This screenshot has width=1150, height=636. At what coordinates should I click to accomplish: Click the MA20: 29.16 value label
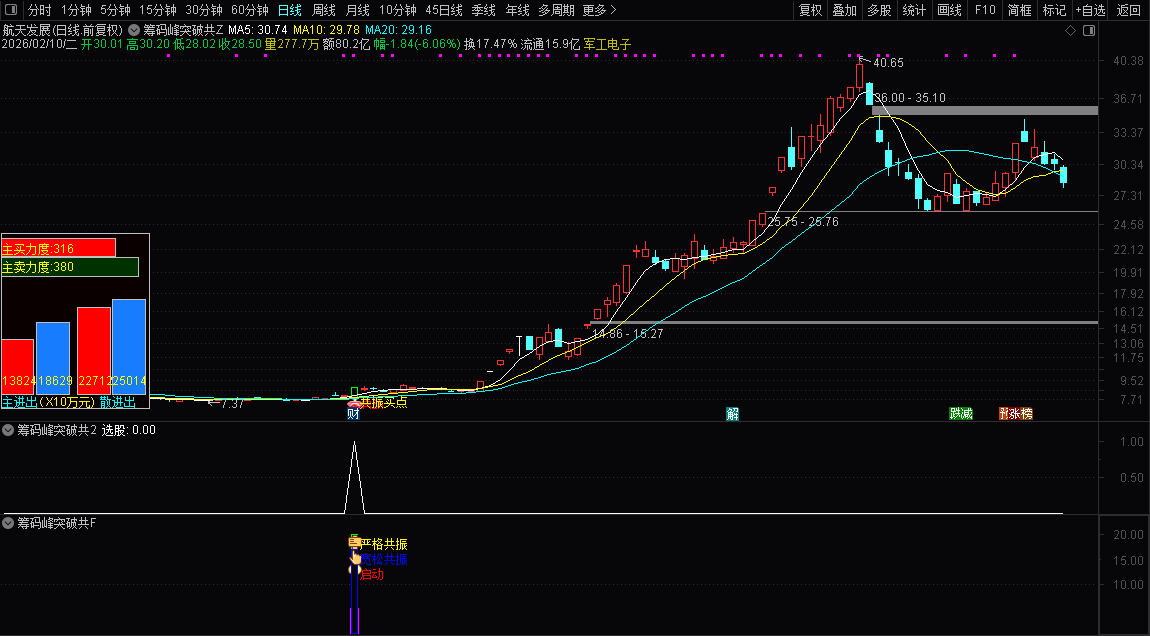pos(398,30)
